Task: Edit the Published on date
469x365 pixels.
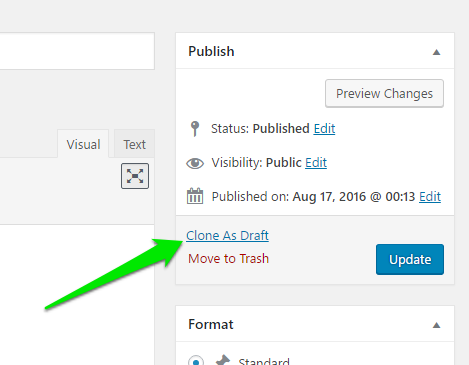Action: 430,197
